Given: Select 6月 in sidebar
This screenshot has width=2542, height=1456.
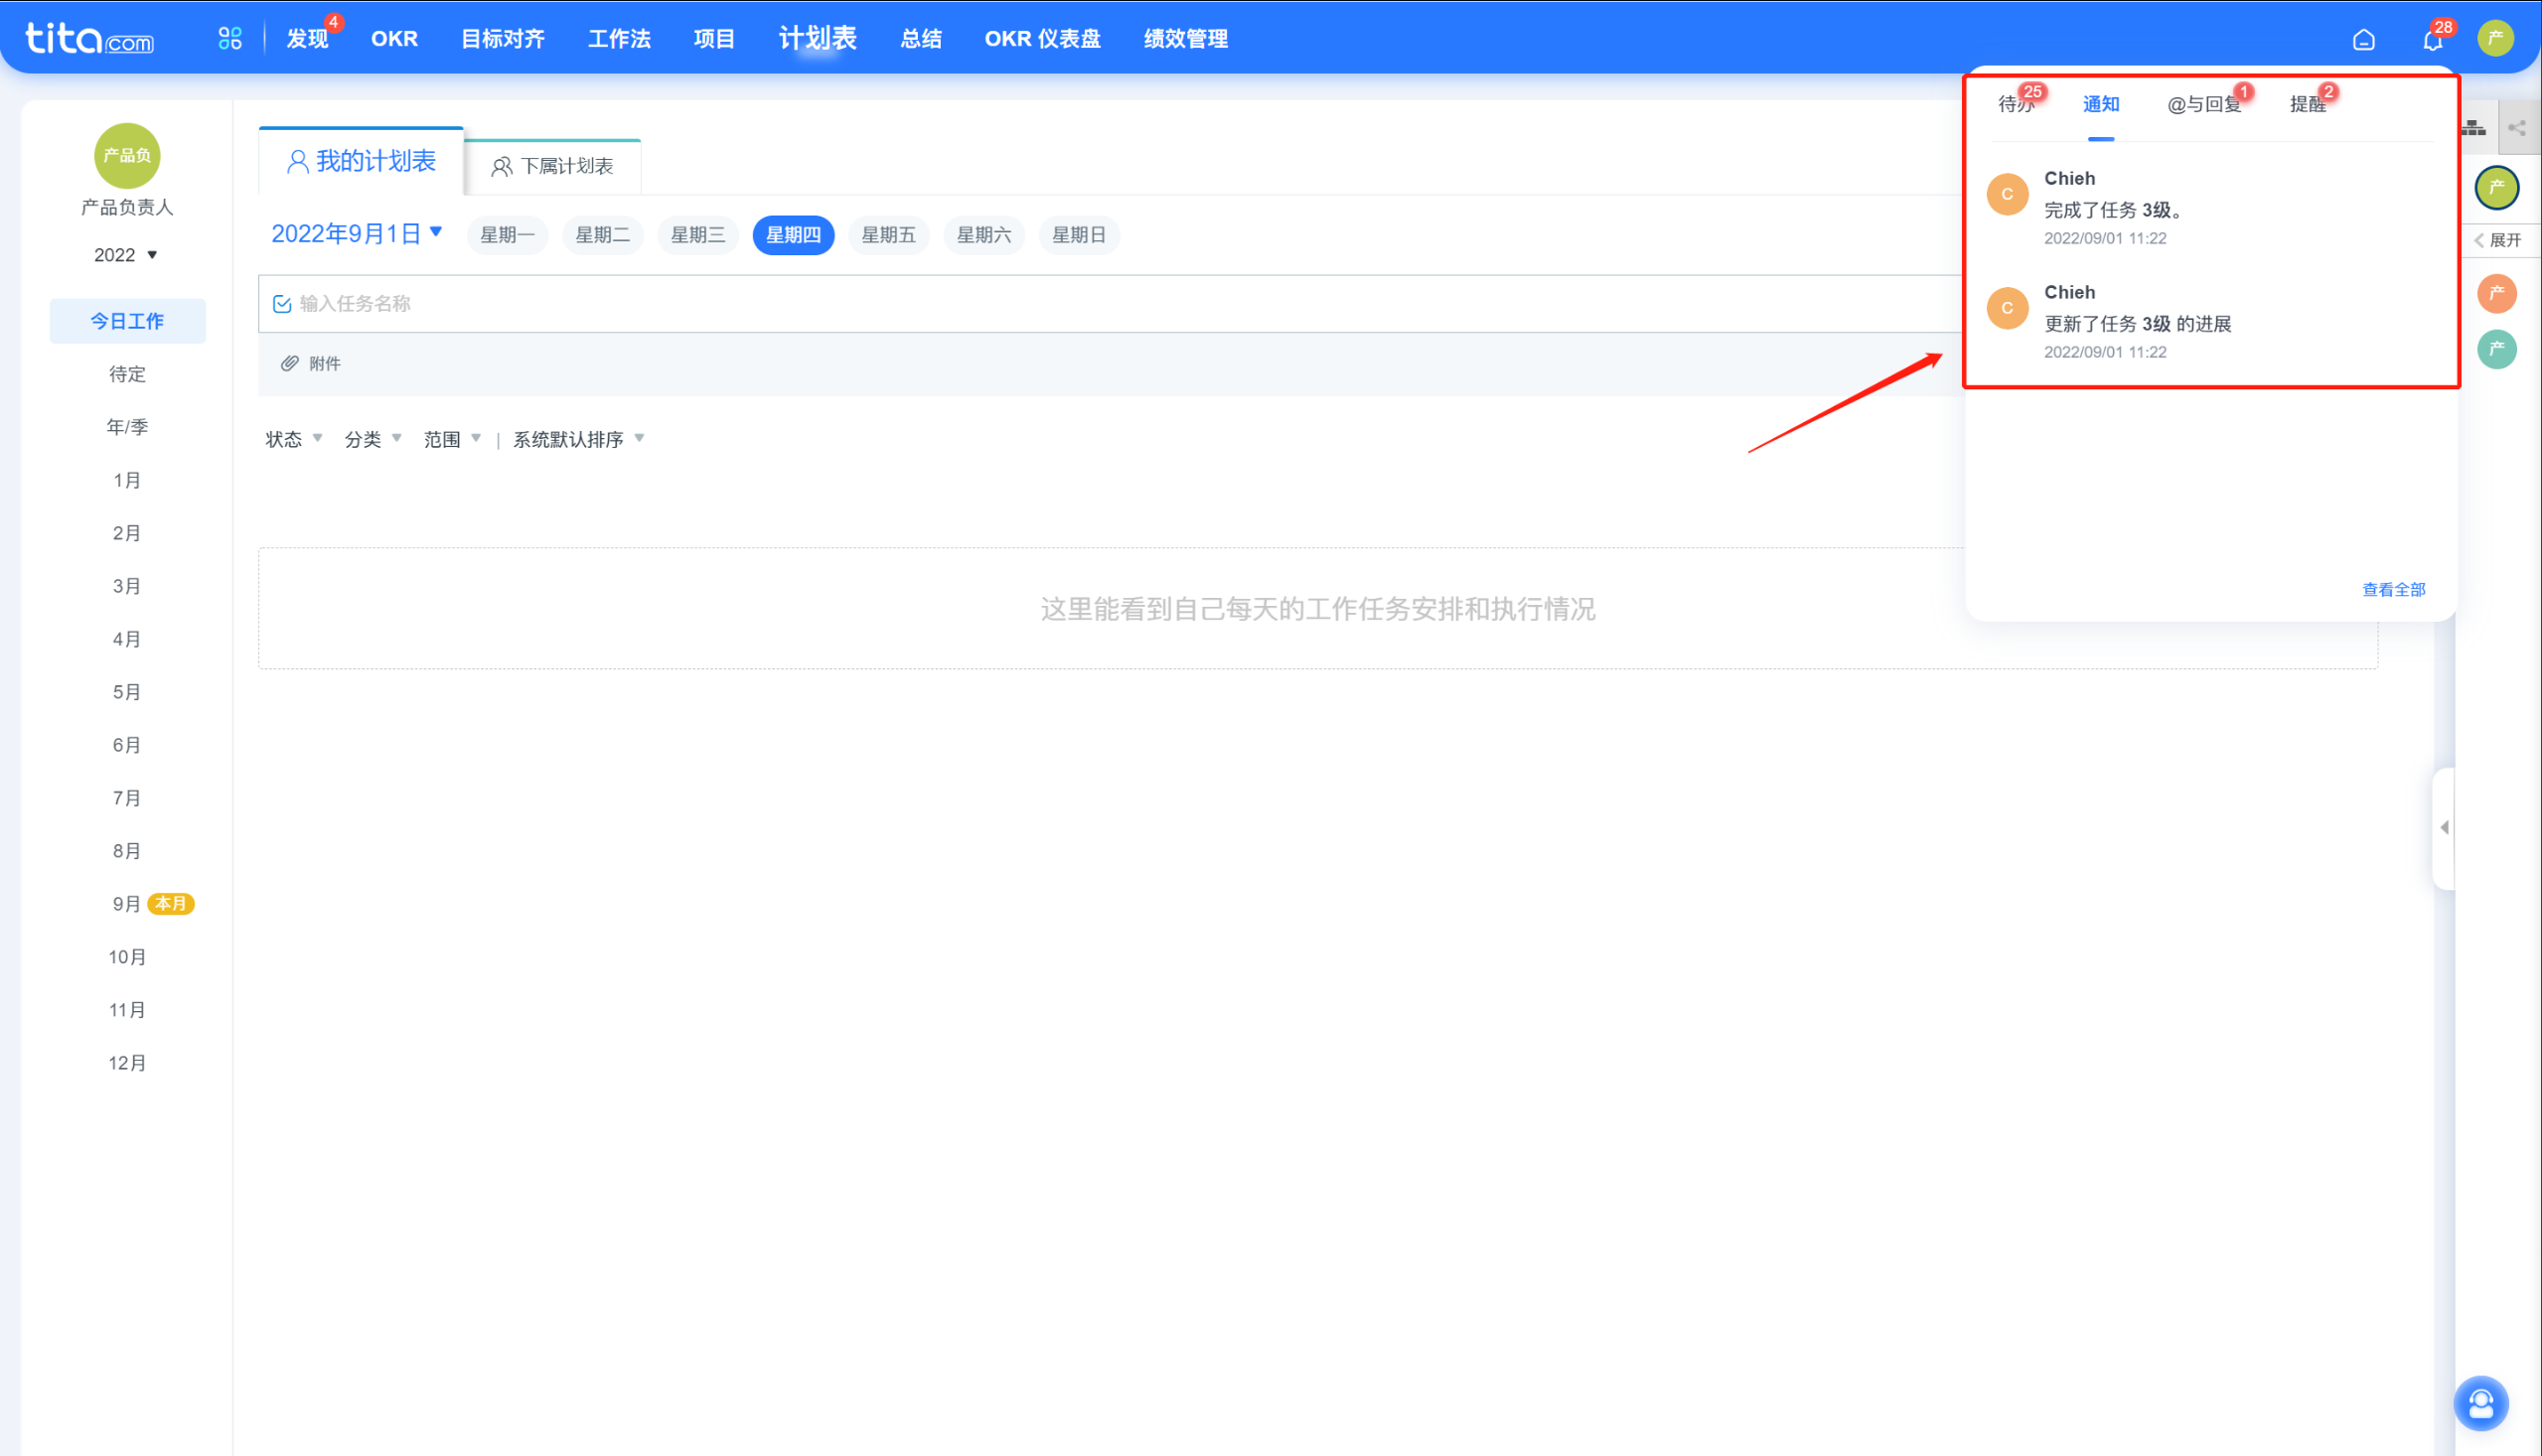Looking at the screenshot, I should (x=127, y=745).
